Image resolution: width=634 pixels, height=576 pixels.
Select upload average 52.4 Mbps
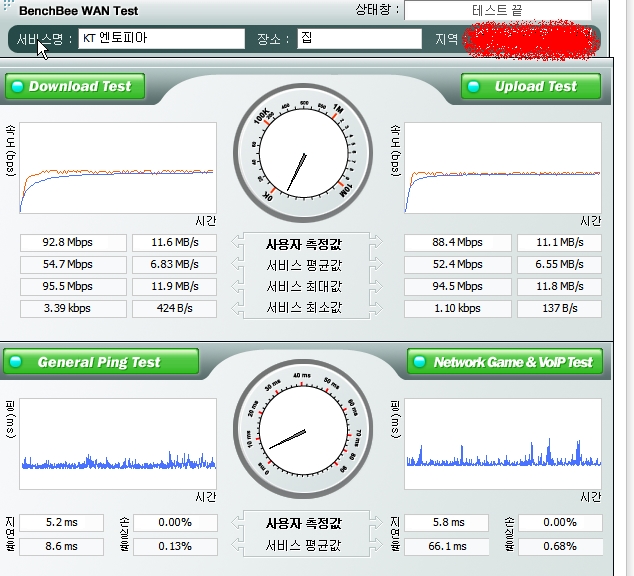(x=458, y=264)
